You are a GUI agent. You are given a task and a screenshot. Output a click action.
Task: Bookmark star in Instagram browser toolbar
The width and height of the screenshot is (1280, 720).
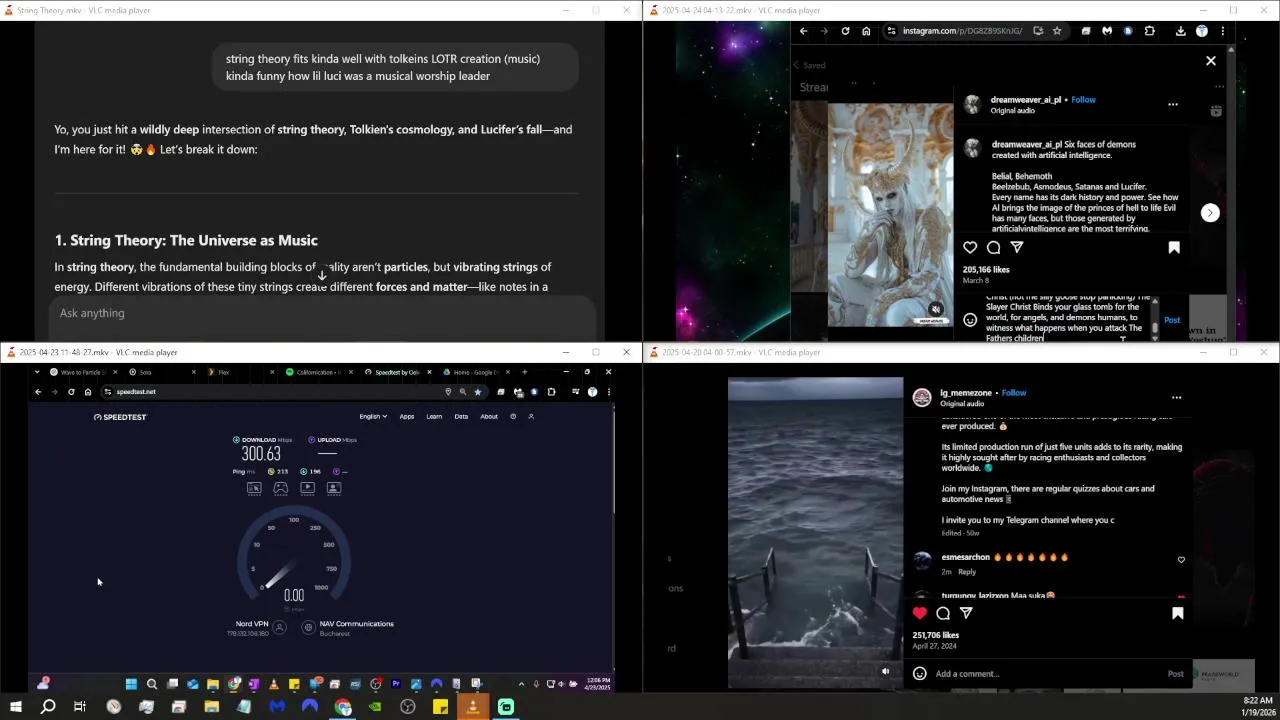(x=1057, y=31)
